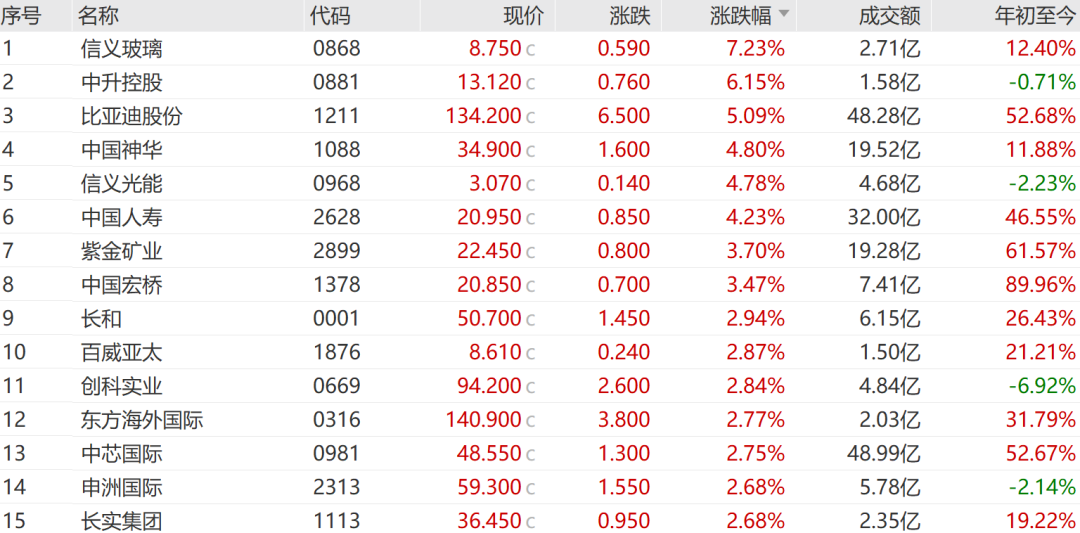Click the 序号 column header
This screenshot has width=1080, height=533.
[x=20, y=15]
